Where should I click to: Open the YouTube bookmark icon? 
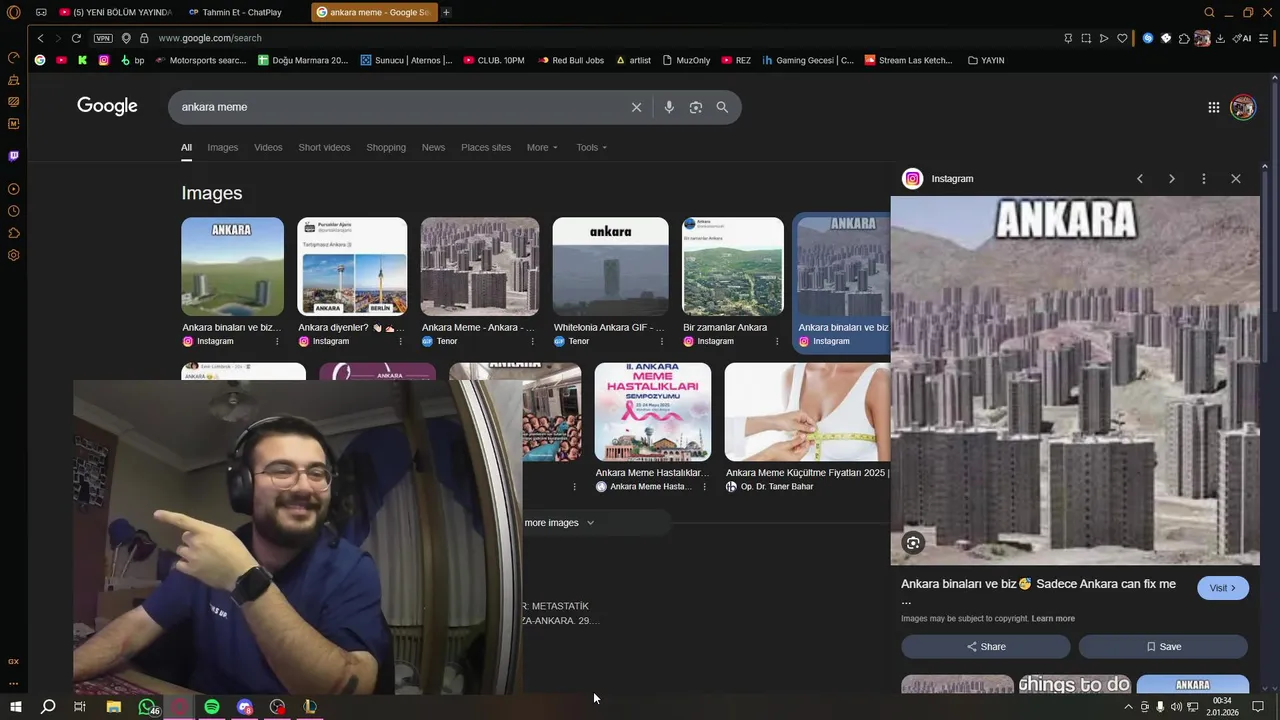(x=61, y=60)
